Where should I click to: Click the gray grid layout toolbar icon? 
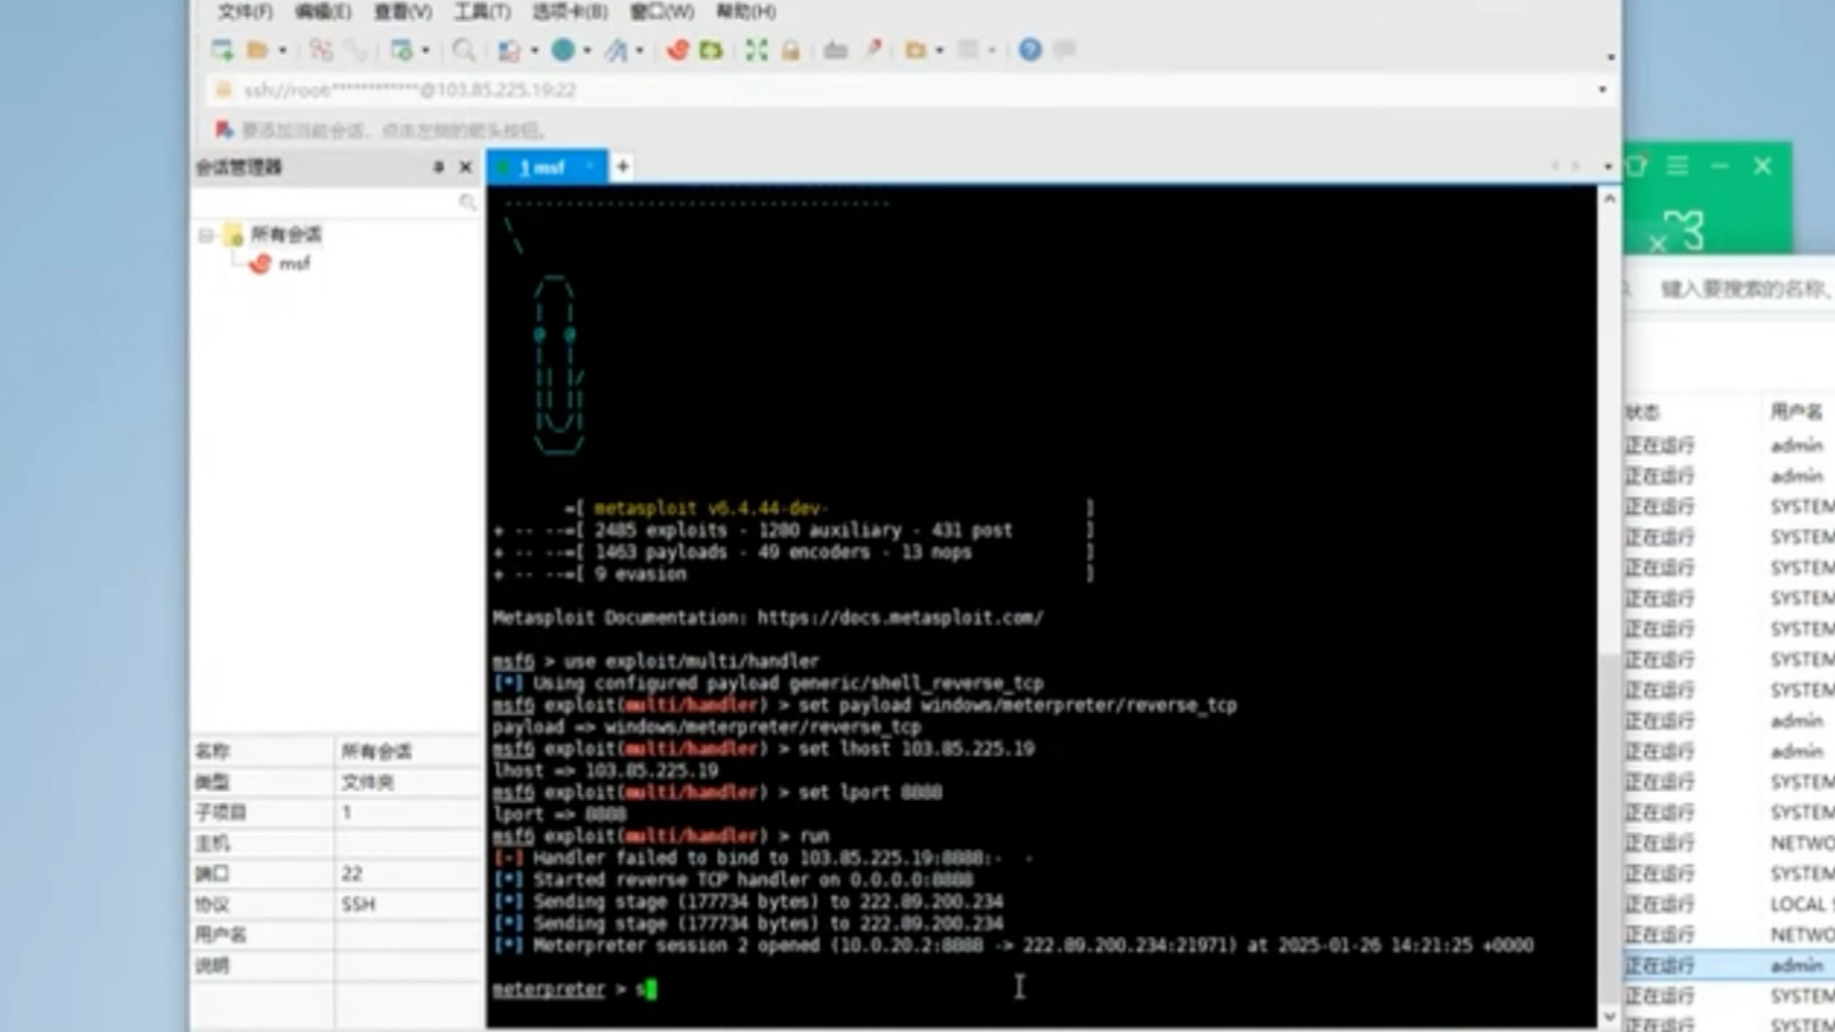tap(968, 49)
